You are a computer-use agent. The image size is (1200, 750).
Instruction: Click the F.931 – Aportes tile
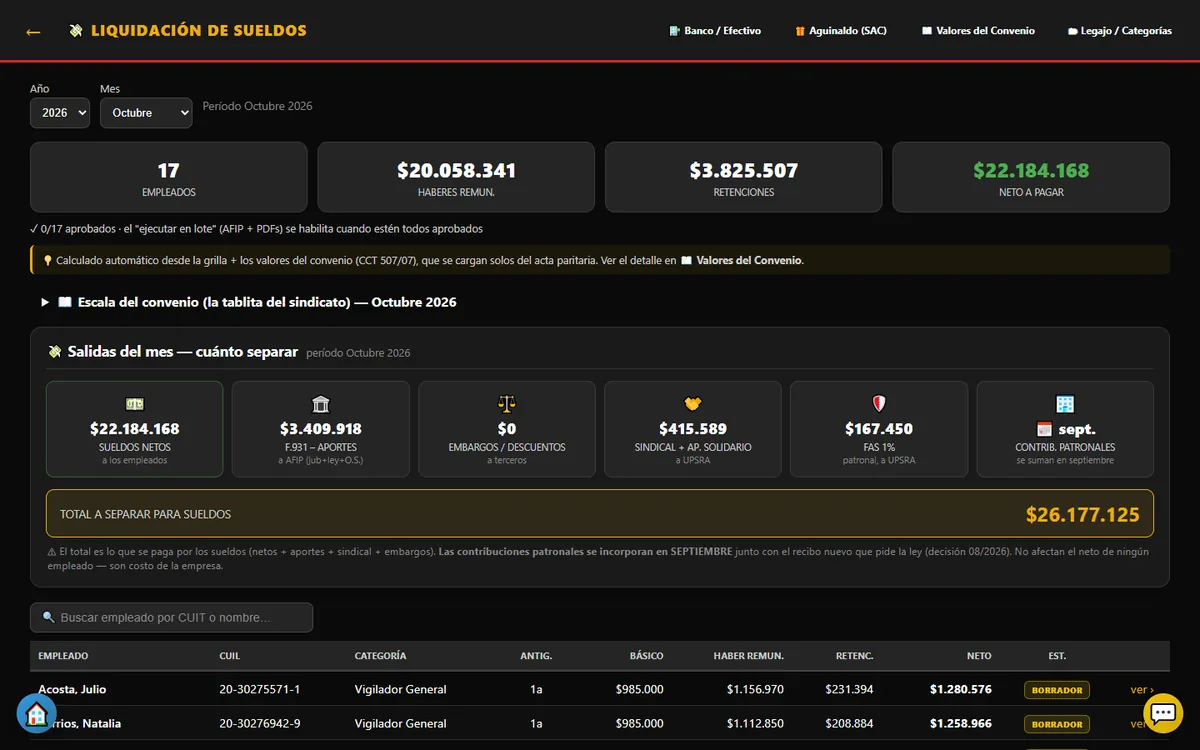(321, 429)
